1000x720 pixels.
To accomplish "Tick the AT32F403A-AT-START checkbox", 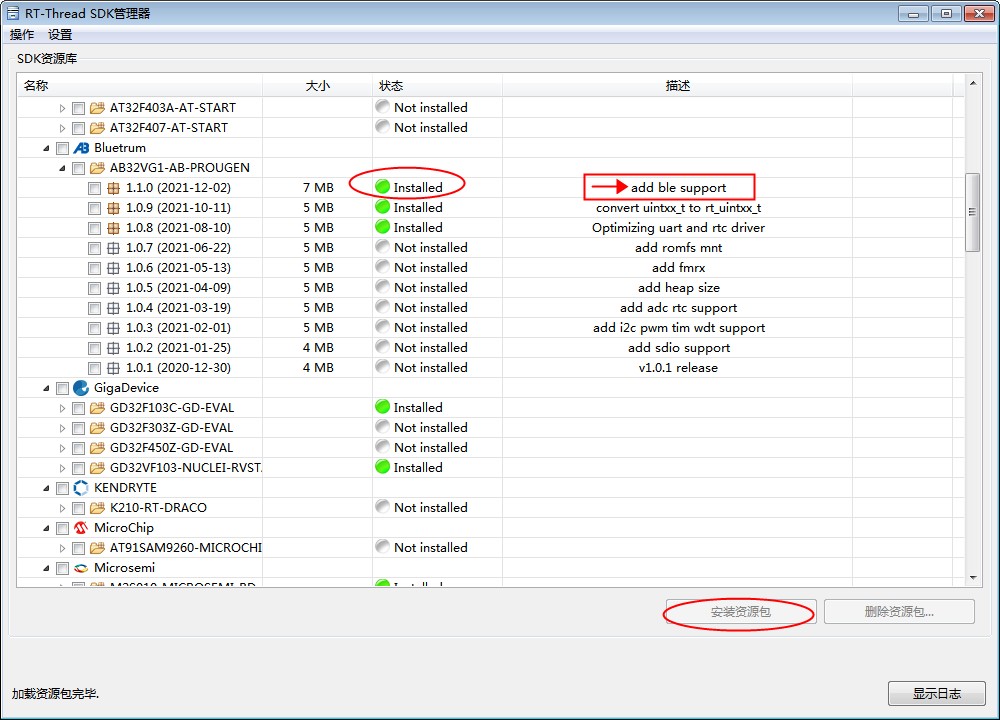I will coord(78,108).
